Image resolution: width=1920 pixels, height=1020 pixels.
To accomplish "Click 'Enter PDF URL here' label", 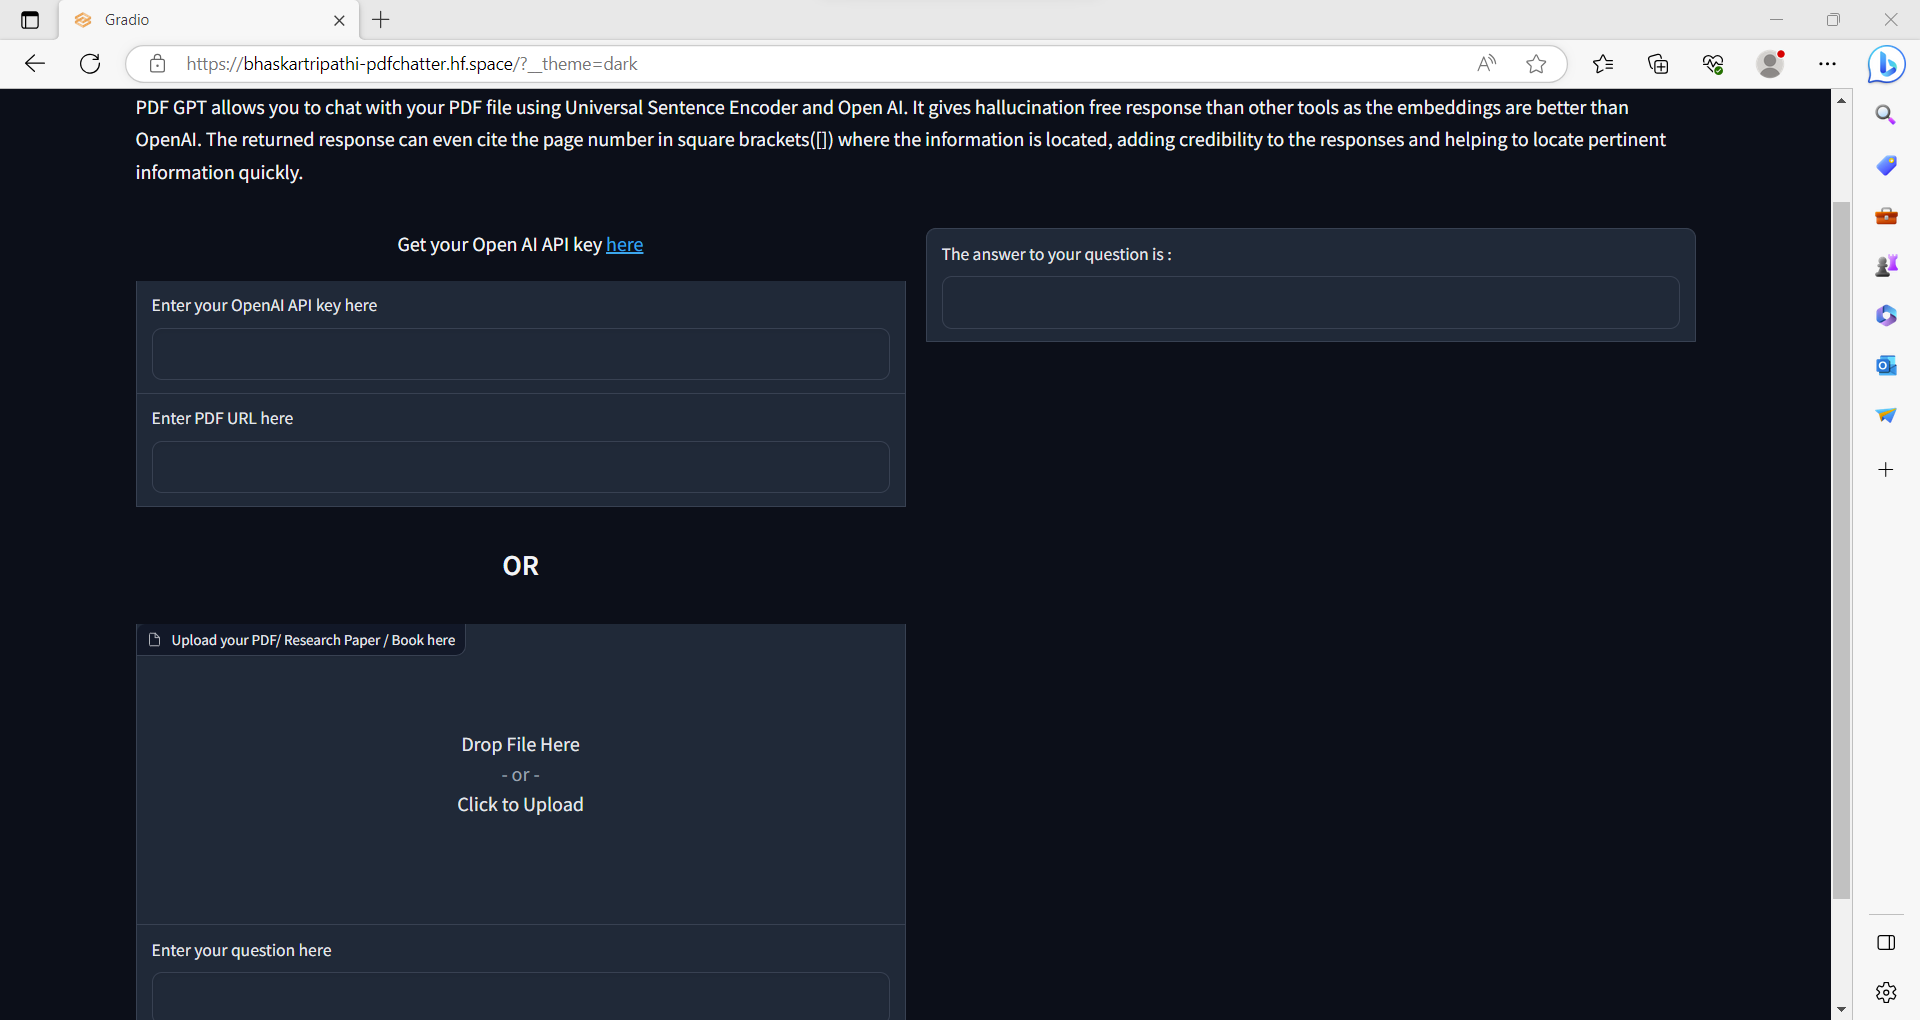I will [222, 419].
